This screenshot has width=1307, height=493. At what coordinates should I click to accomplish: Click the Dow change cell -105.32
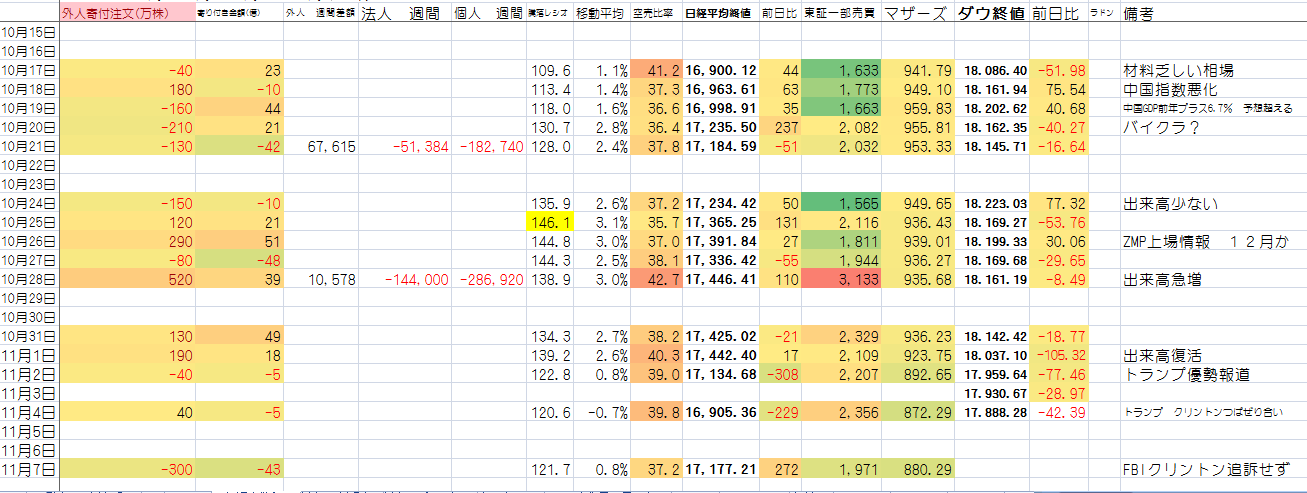pyautogui.click(x=1060, y=356)
